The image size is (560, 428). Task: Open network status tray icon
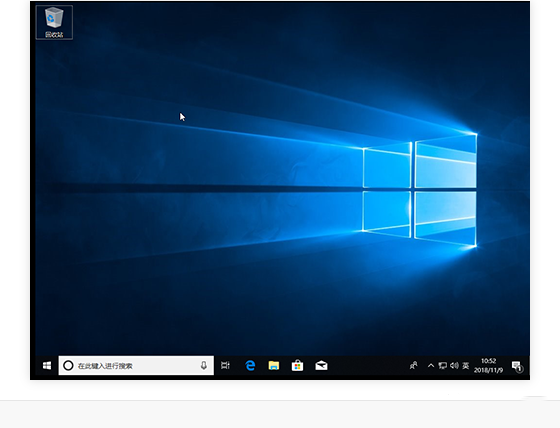[442, 365]
